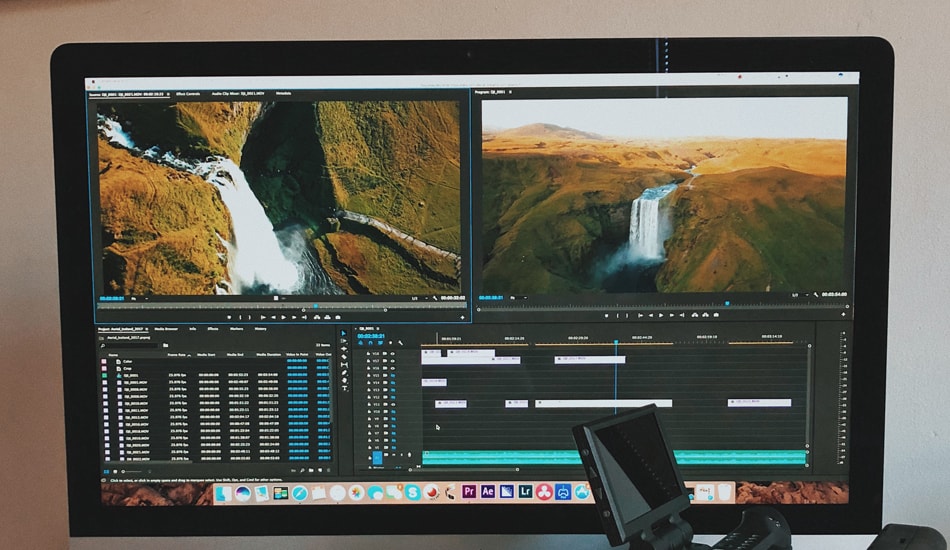Toggle the eye visibility for the top video track
Screen dimensions: 950x550
coord(392,353)
